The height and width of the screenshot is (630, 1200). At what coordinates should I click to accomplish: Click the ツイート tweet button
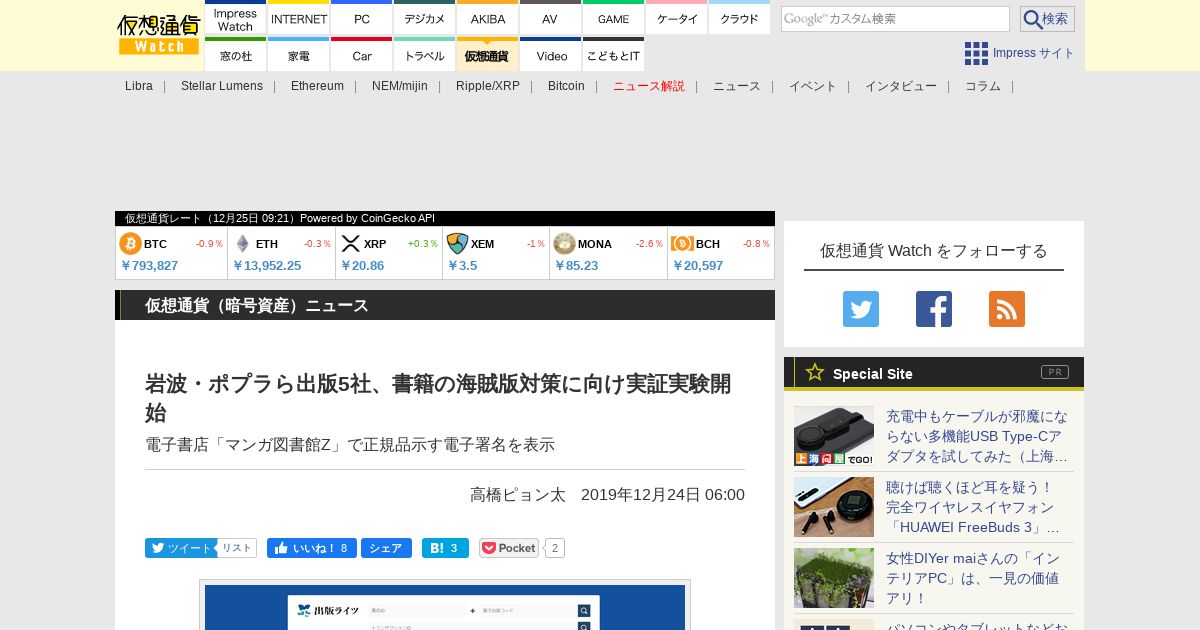(x=179, y=548)
